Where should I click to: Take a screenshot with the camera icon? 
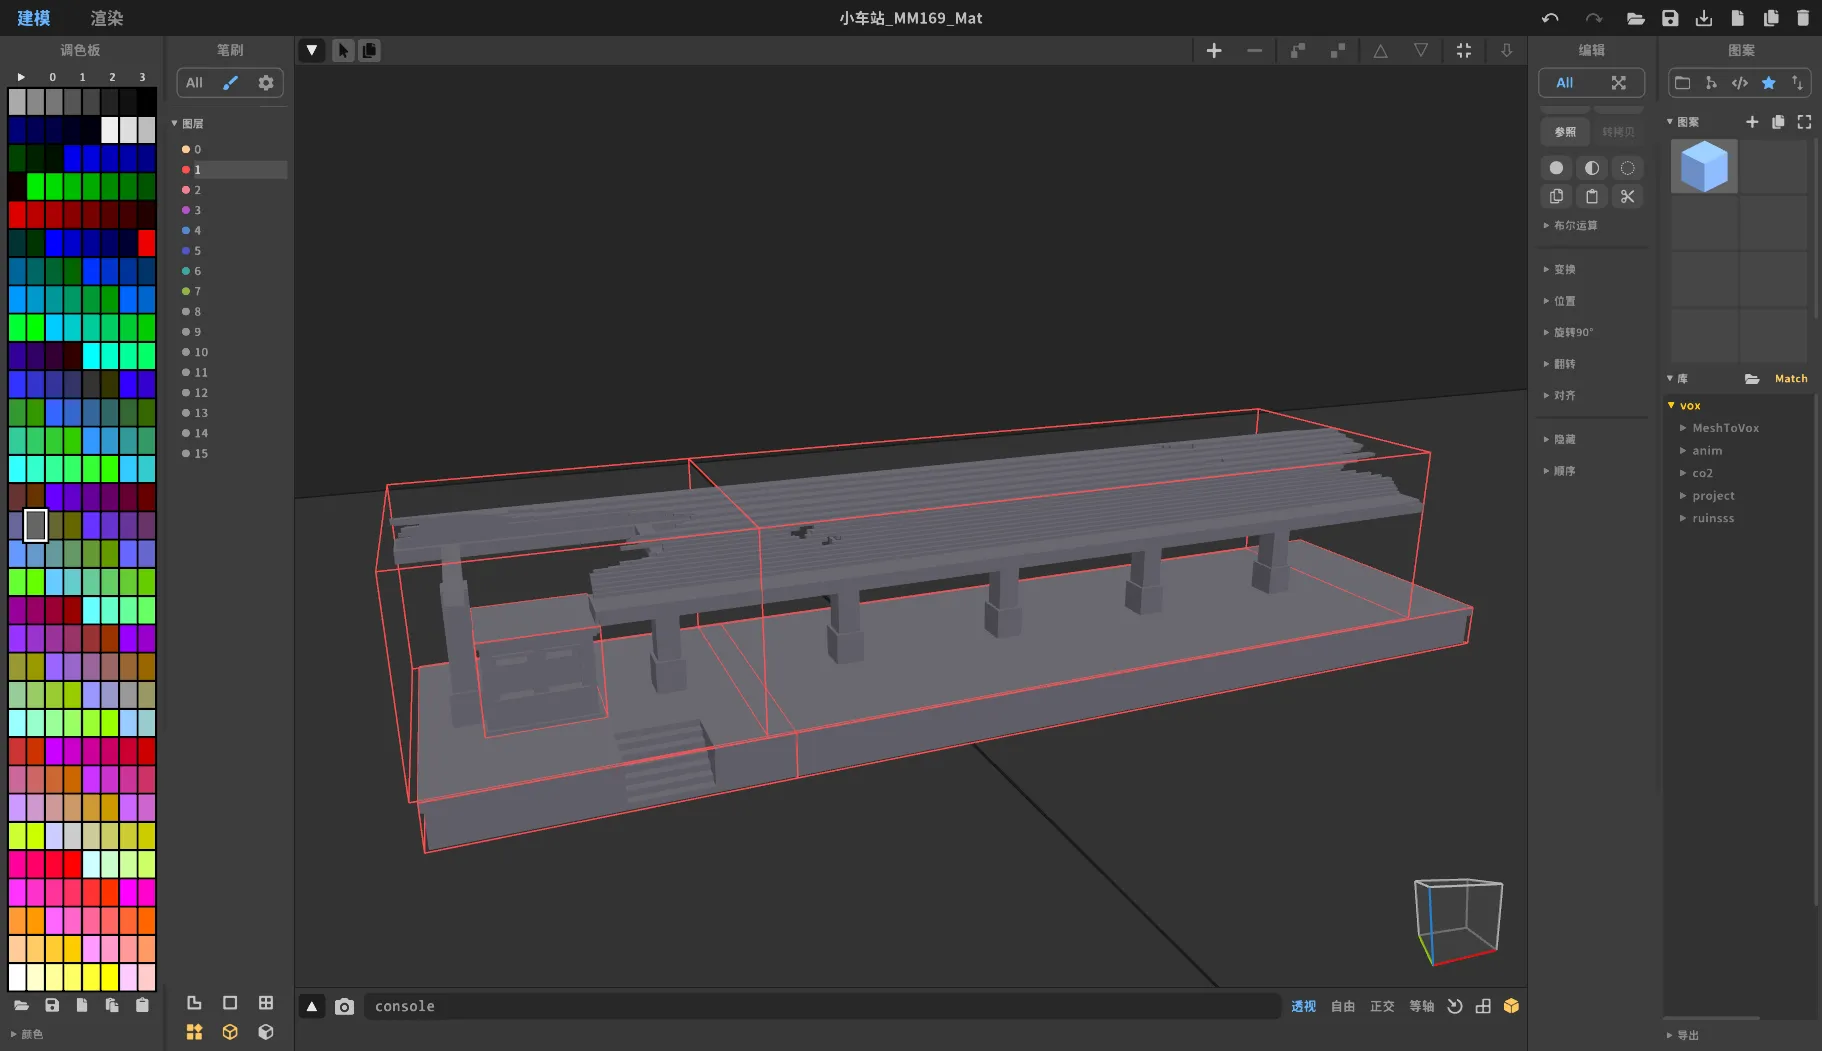point(344,1006)
